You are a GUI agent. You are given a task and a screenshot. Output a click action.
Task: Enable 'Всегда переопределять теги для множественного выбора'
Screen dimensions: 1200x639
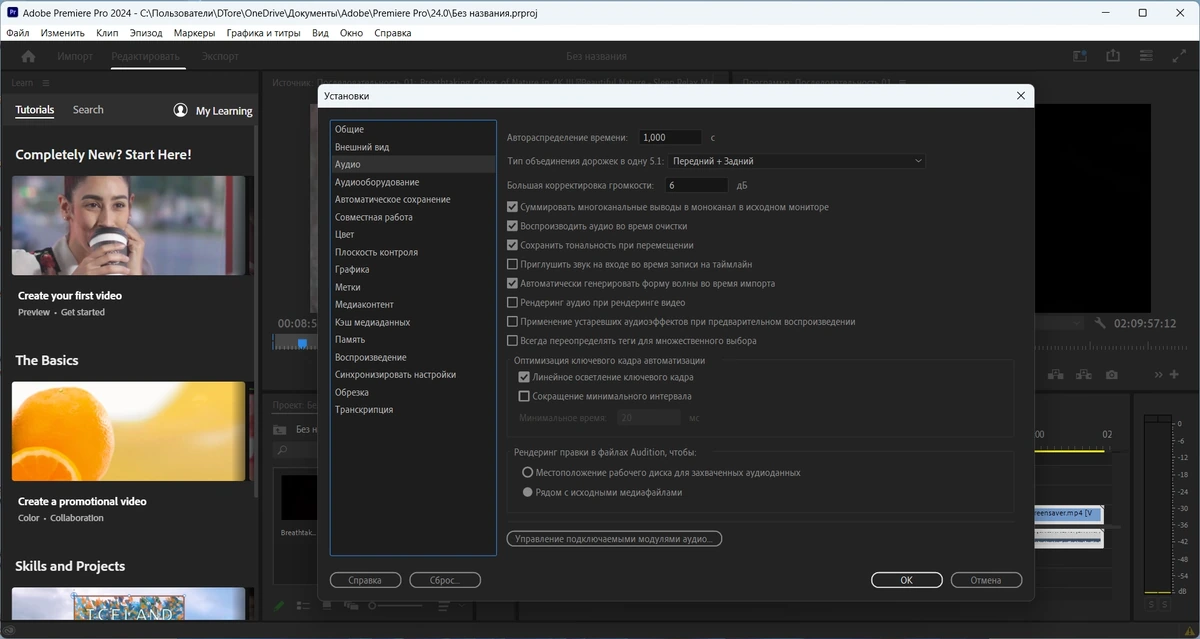point(512,341)
